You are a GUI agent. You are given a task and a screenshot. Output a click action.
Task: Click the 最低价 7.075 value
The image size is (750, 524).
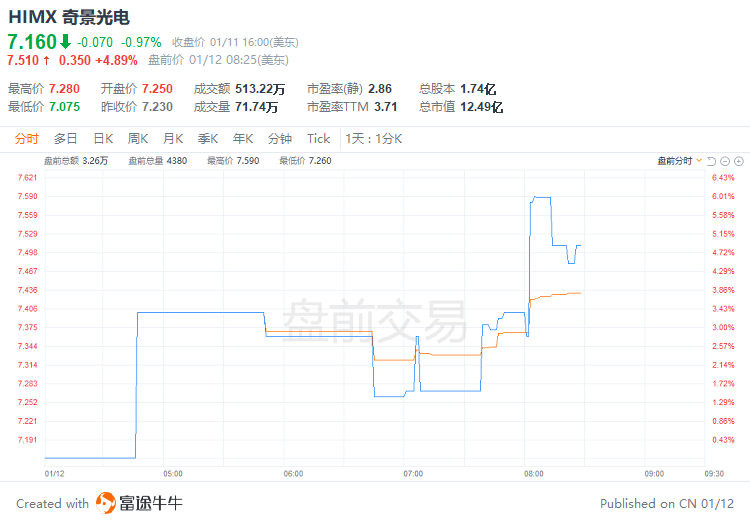point(64,107)
